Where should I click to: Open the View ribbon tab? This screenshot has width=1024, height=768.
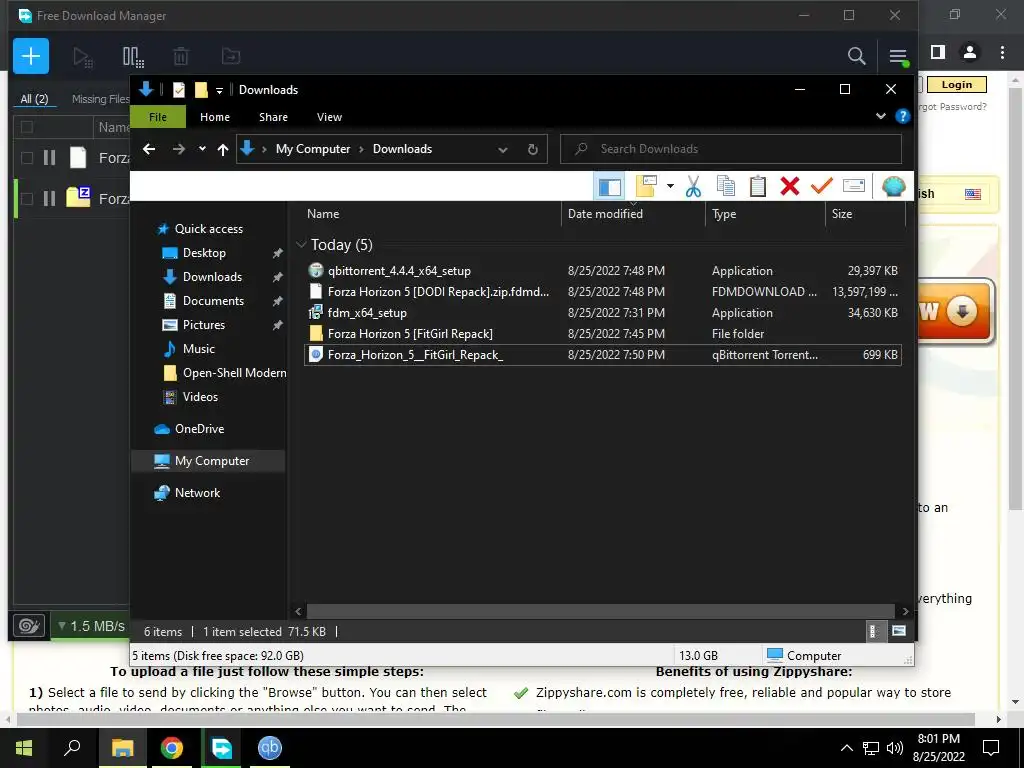coord(329,117)
